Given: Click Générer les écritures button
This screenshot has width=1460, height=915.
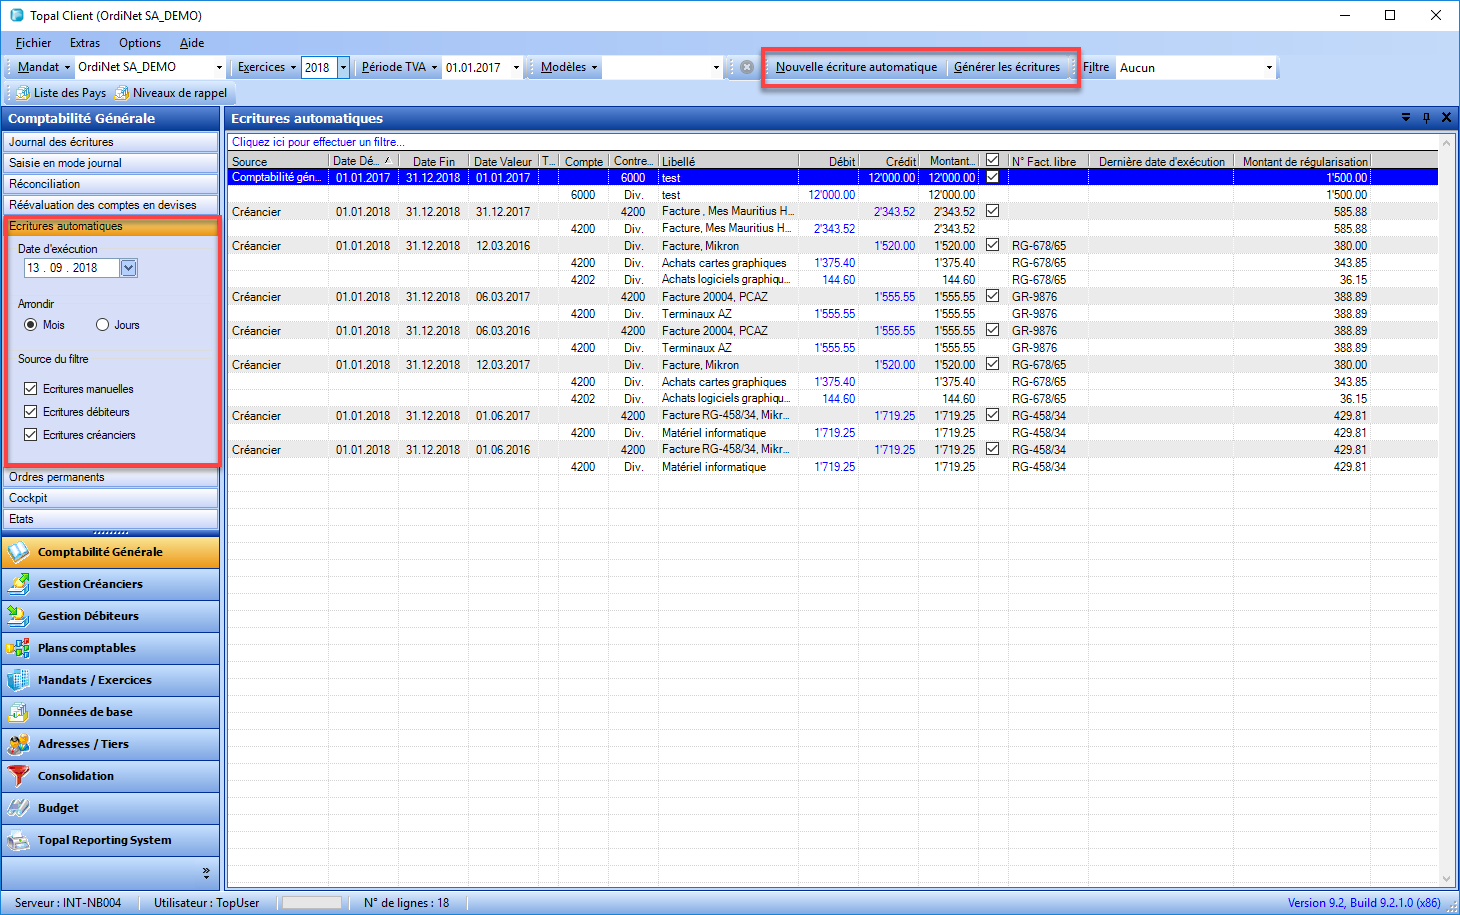Looking at the screenshot, I should (1007, 68).
